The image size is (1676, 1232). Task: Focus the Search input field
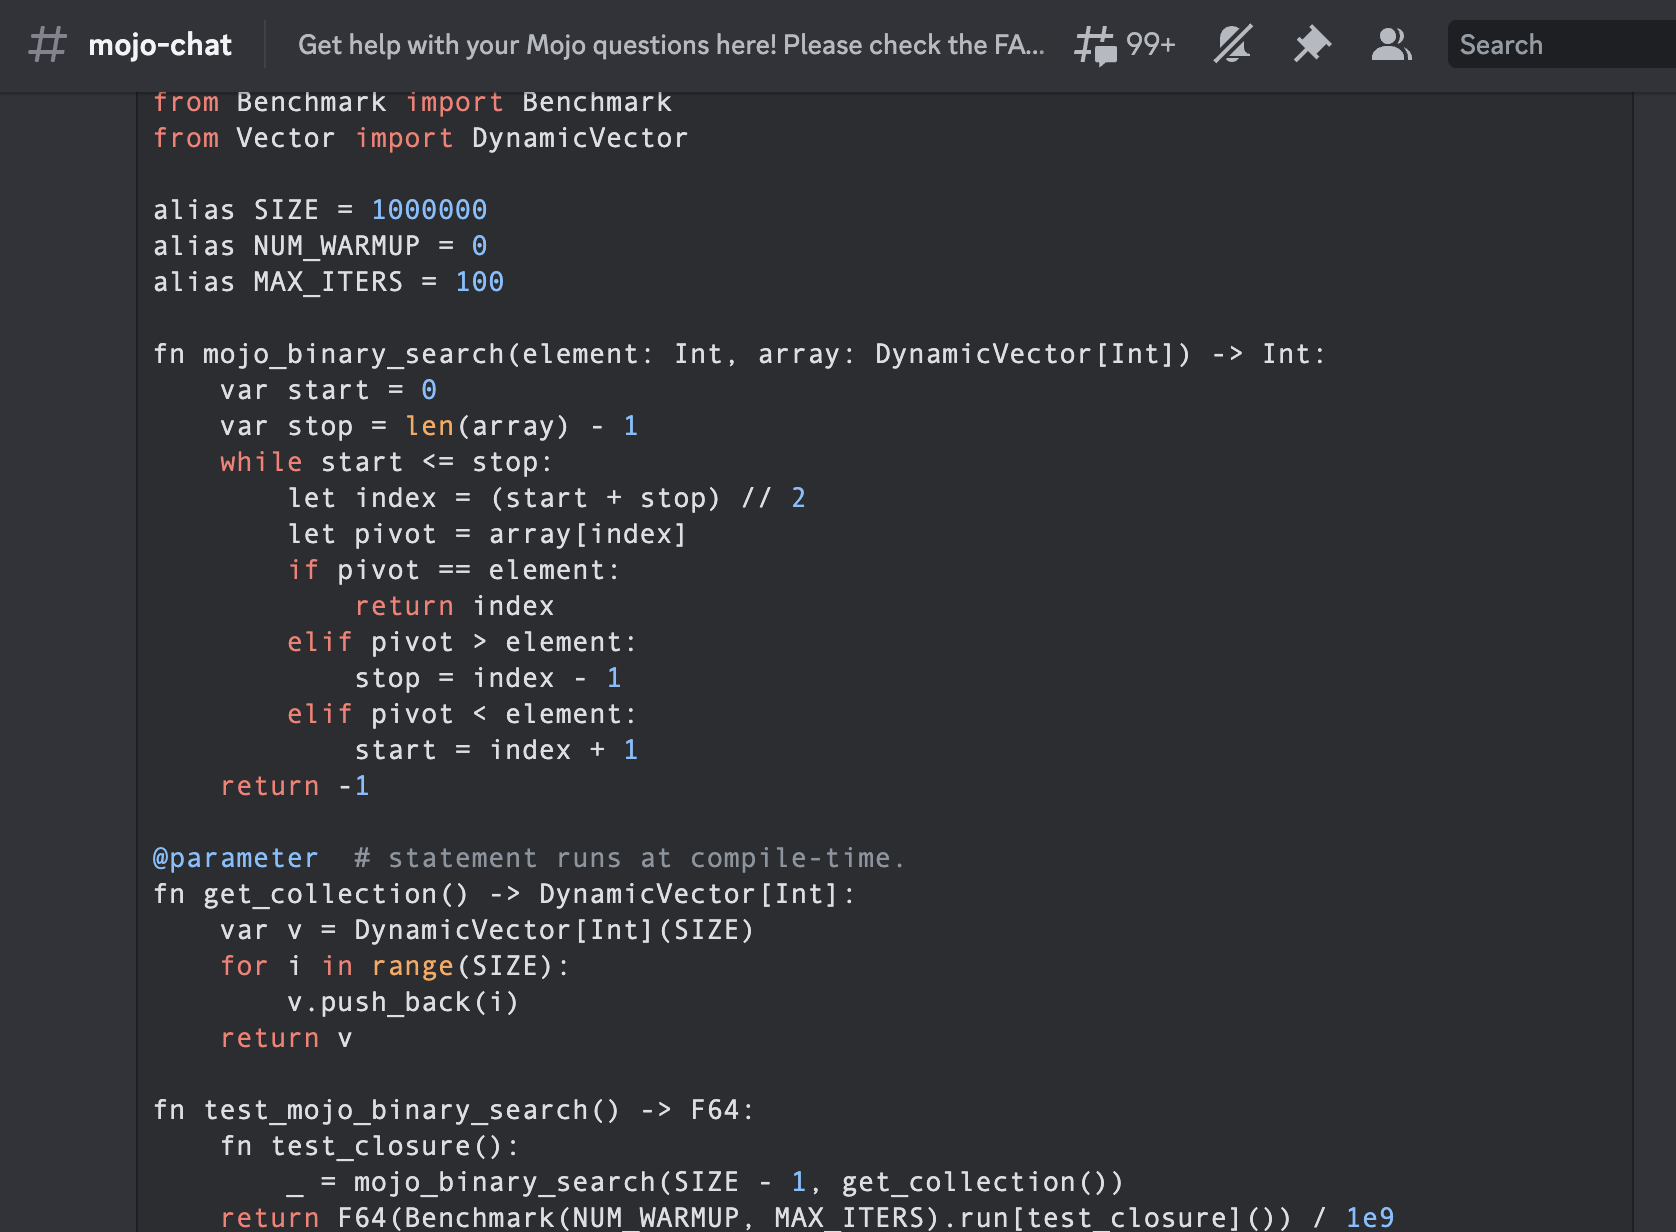(1560, 45)
